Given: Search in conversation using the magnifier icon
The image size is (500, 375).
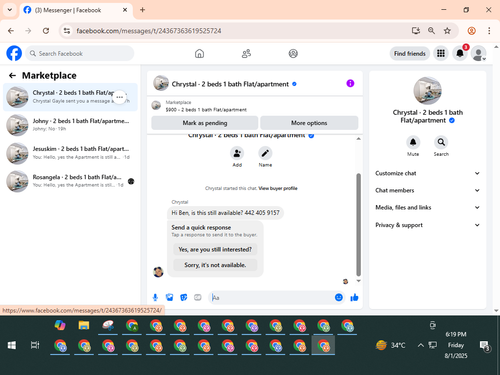Looking at the screenshot, I should tap(441, 142).
